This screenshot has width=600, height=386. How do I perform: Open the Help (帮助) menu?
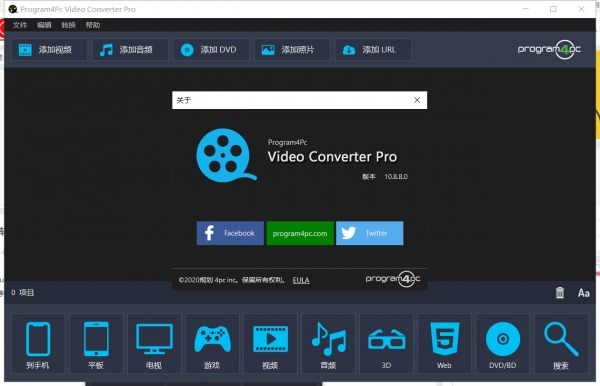click(x=93, y=25)
